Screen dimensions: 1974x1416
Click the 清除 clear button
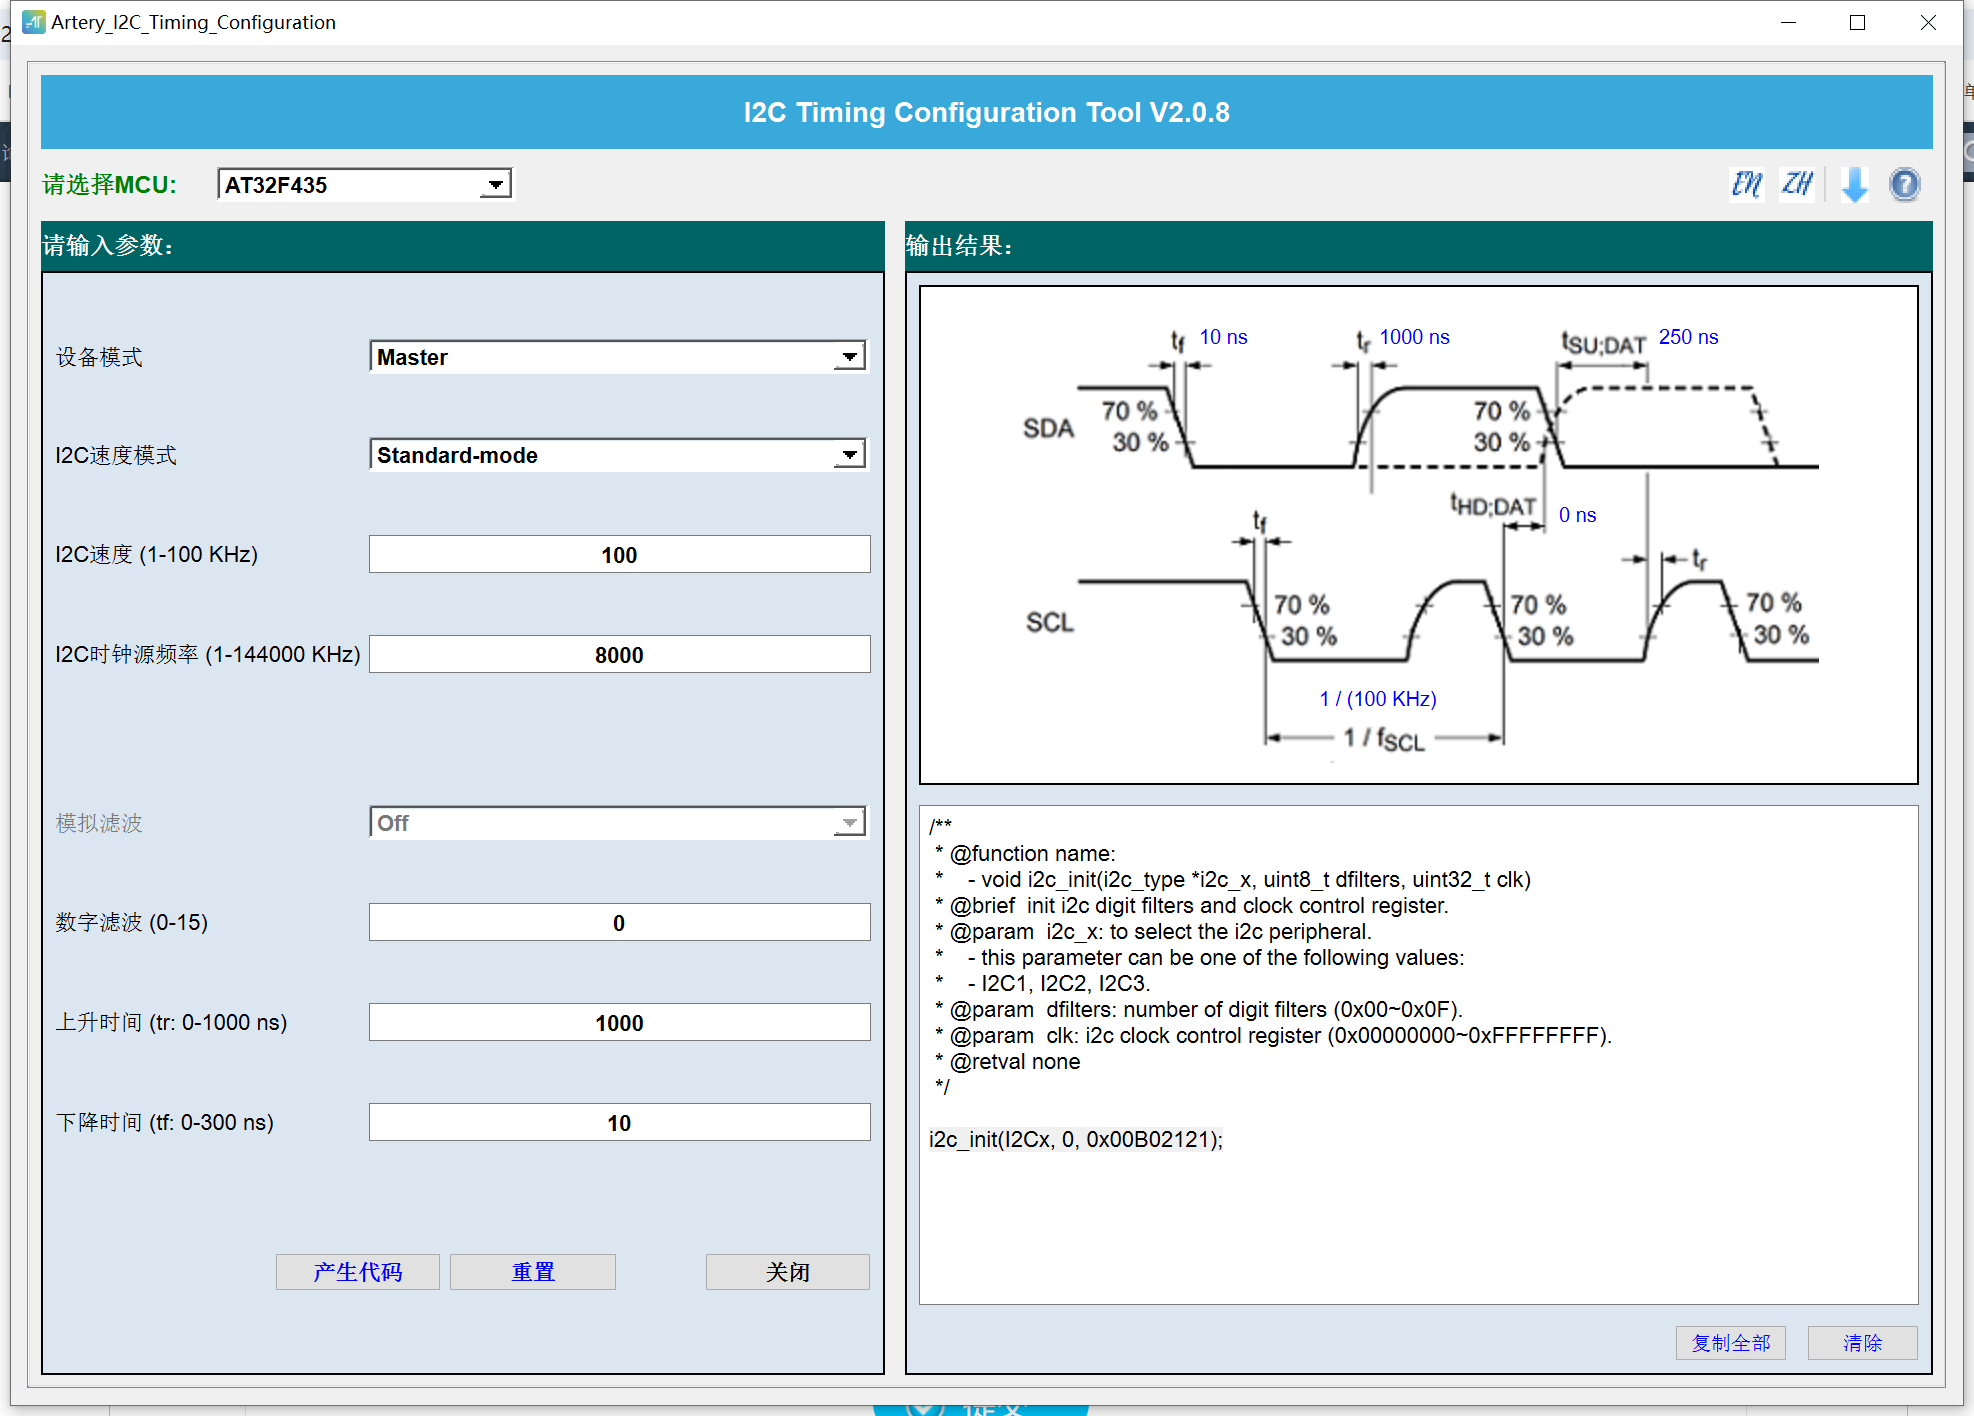pos(1862,1343)
